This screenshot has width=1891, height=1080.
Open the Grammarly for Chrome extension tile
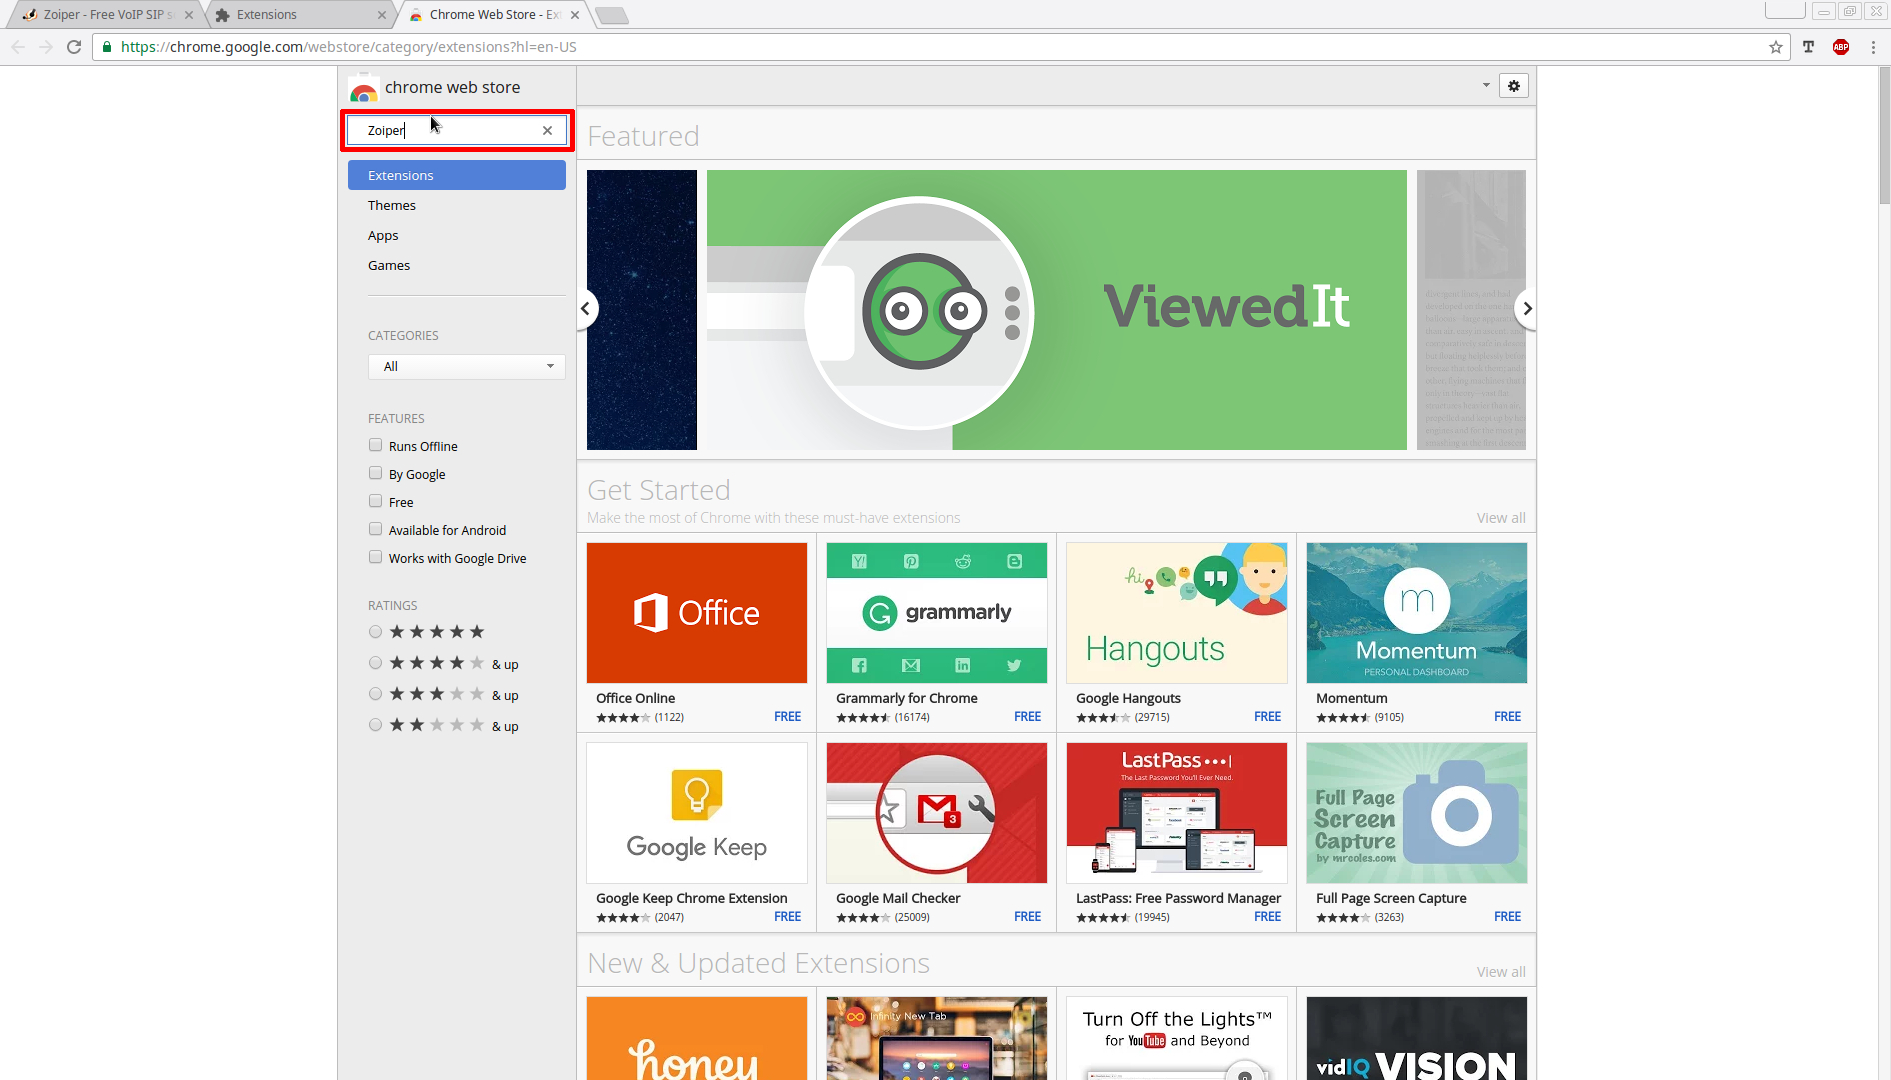(x=936, y=614)
